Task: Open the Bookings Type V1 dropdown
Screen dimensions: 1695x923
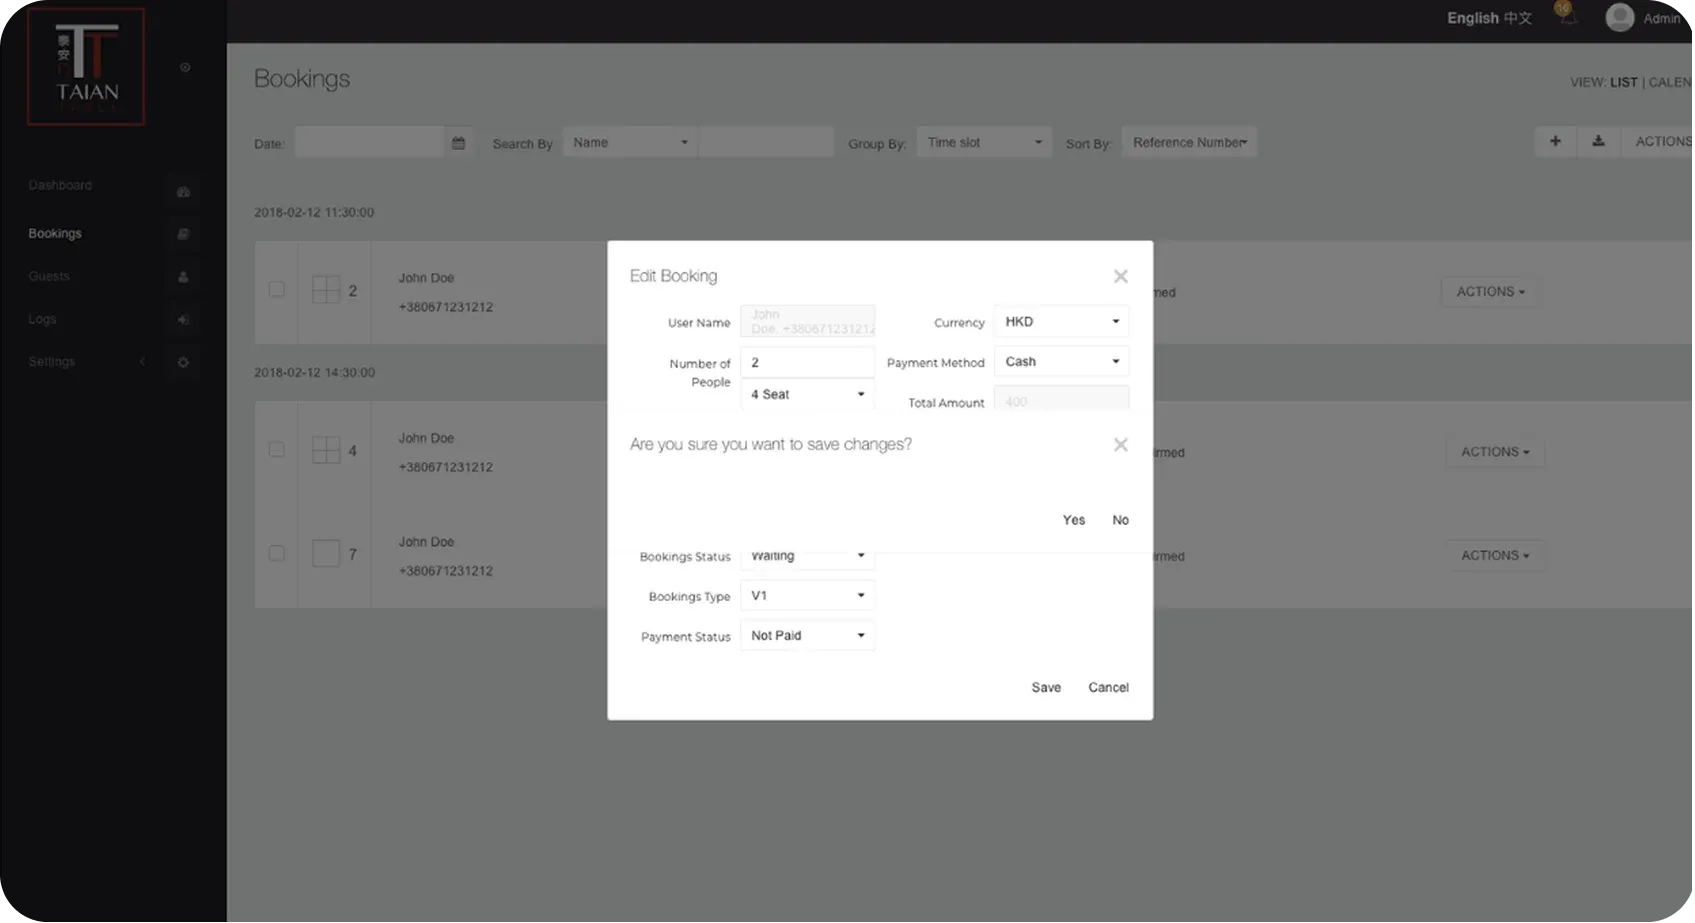Action: click(807, 596)
